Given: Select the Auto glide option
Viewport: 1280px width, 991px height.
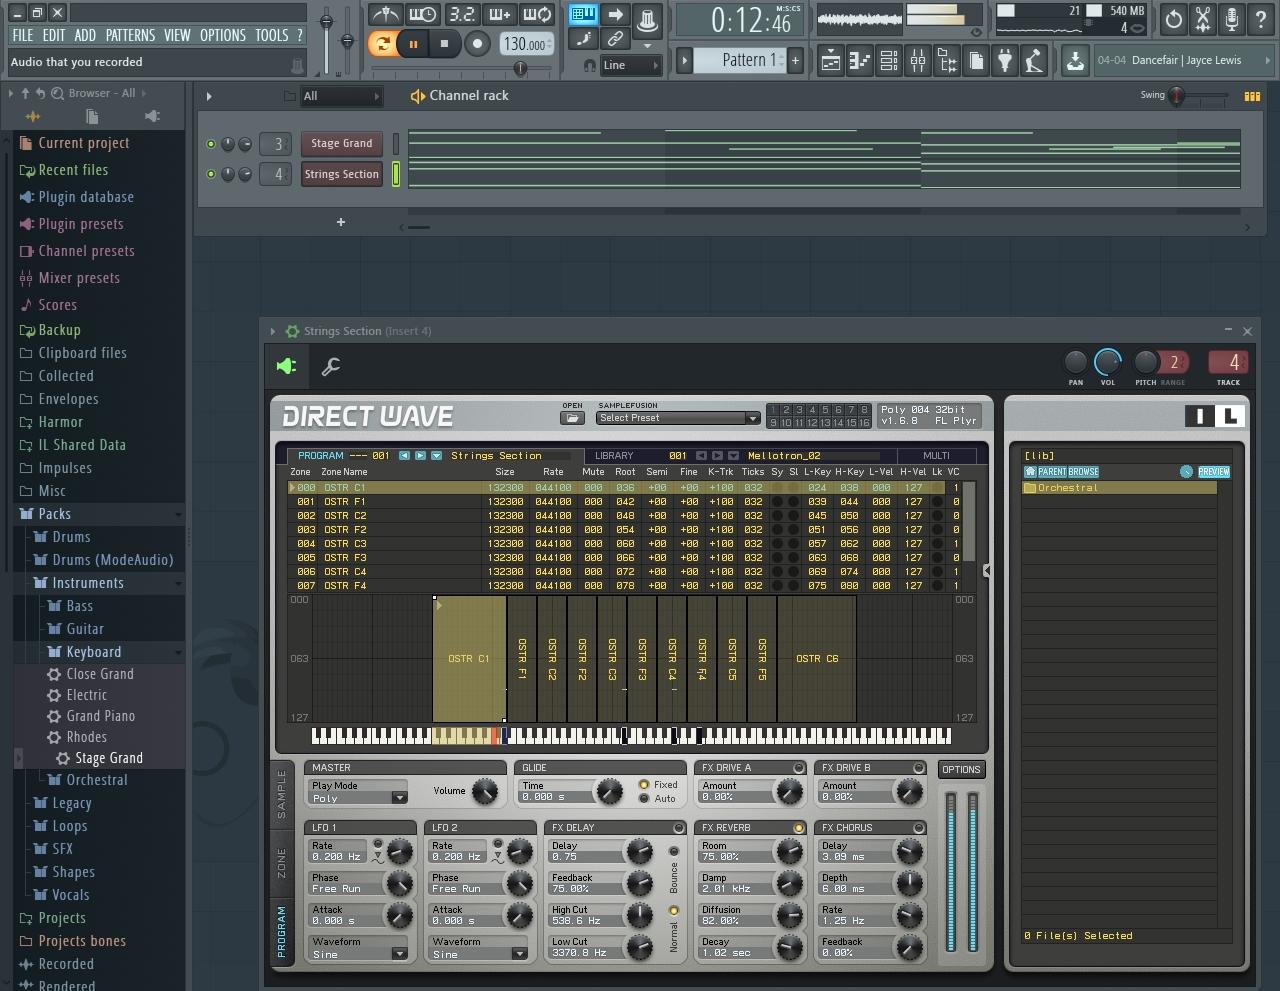Looking at the screenshot, I should 644,799.
